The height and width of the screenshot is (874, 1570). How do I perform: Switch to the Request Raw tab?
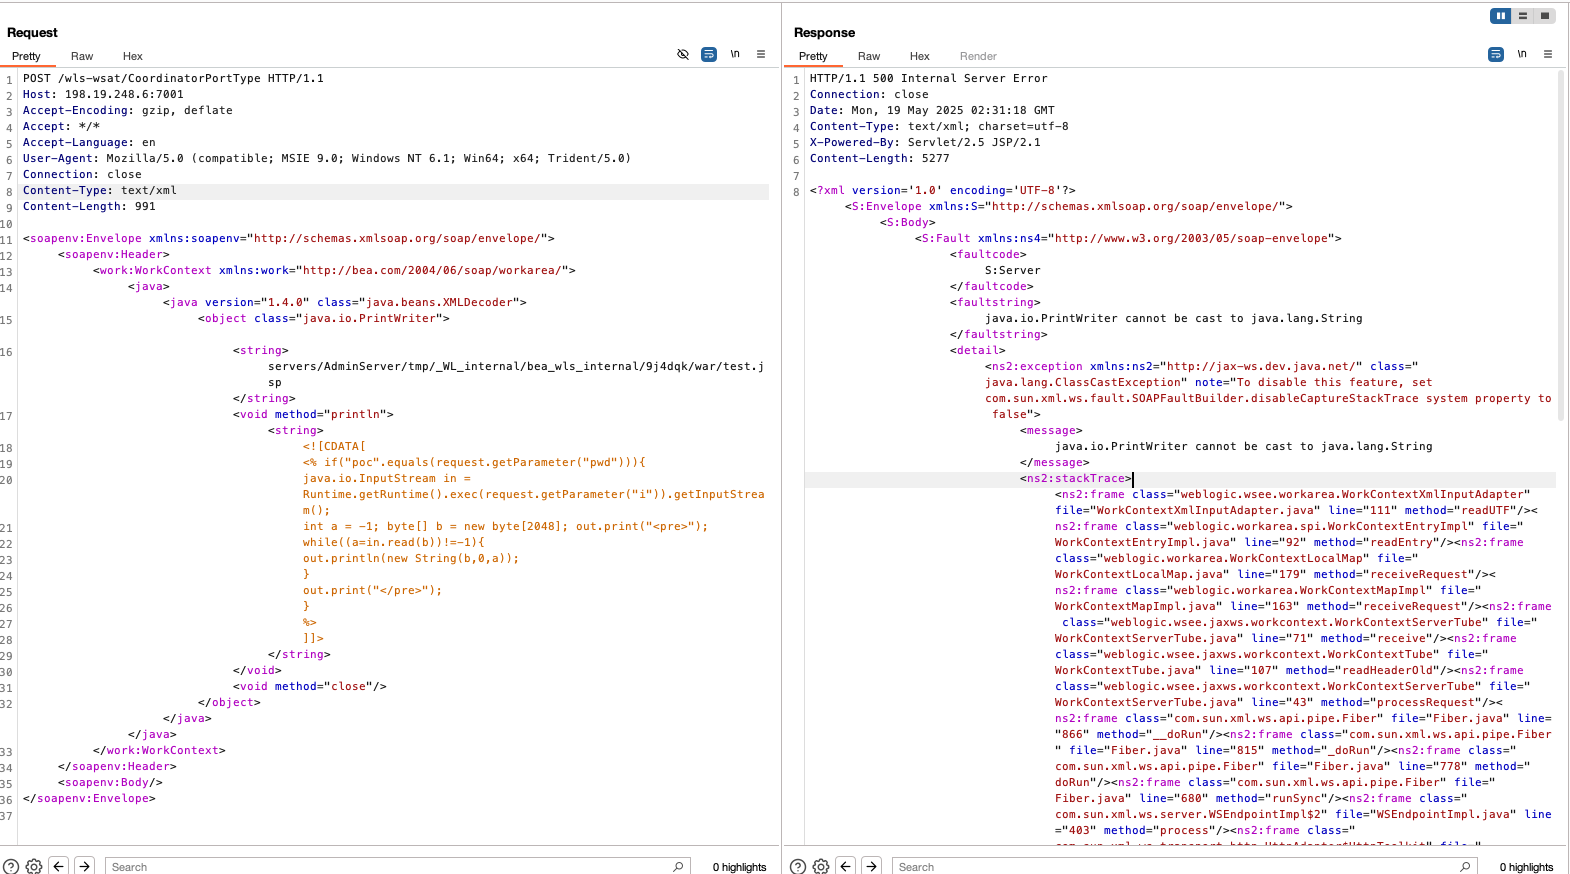tap(82, 56)
